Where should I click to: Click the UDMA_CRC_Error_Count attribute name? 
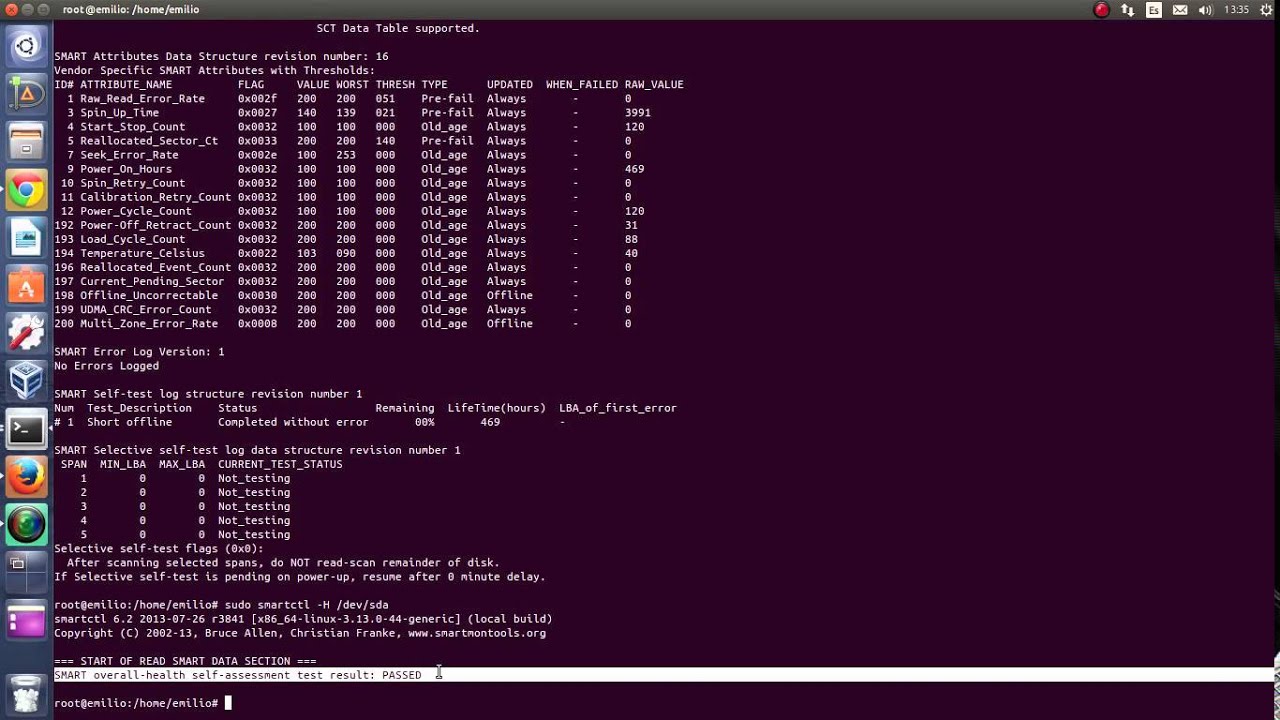[146, 309]
